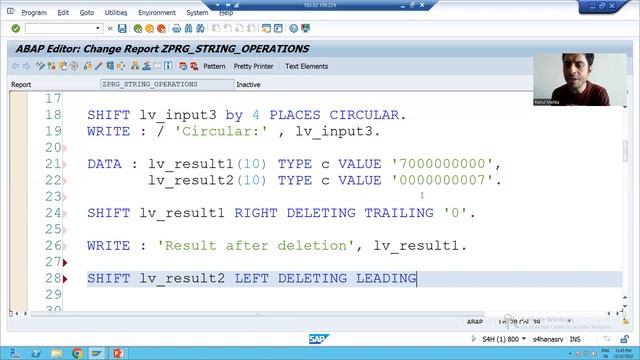Image resolution: width=640 pixels, height=360 pixels.
Task: Click the green Back icon in the standard toolbar
Action: [x=138, y=28]
